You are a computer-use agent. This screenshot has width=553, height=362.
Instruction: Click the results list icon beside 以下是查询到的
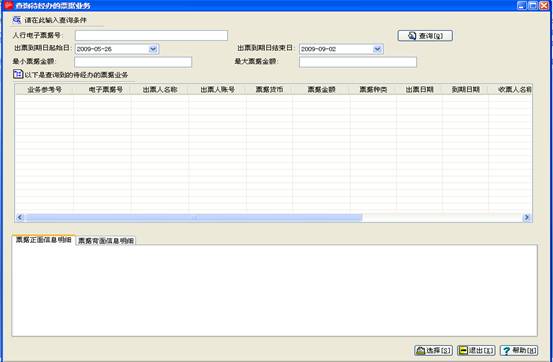pyautogui.click(x=18, y=74)
